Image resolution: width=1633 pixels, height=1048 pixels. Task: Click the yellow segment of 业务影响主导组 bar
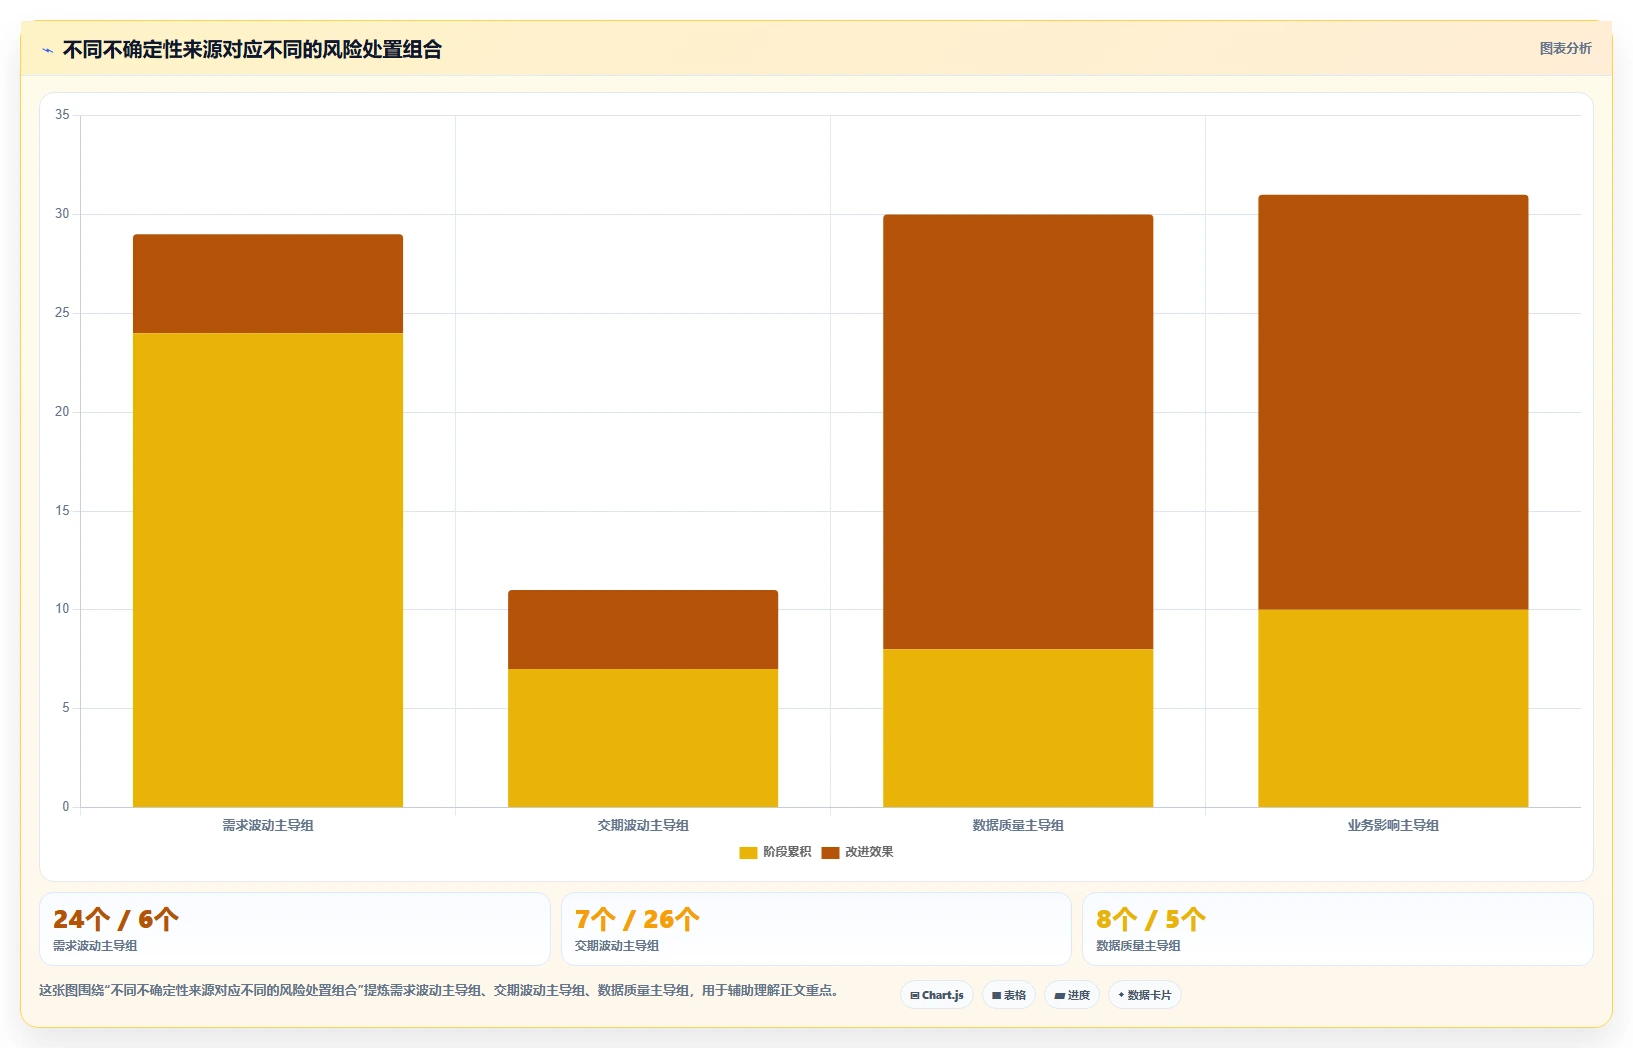point(1393,708)
